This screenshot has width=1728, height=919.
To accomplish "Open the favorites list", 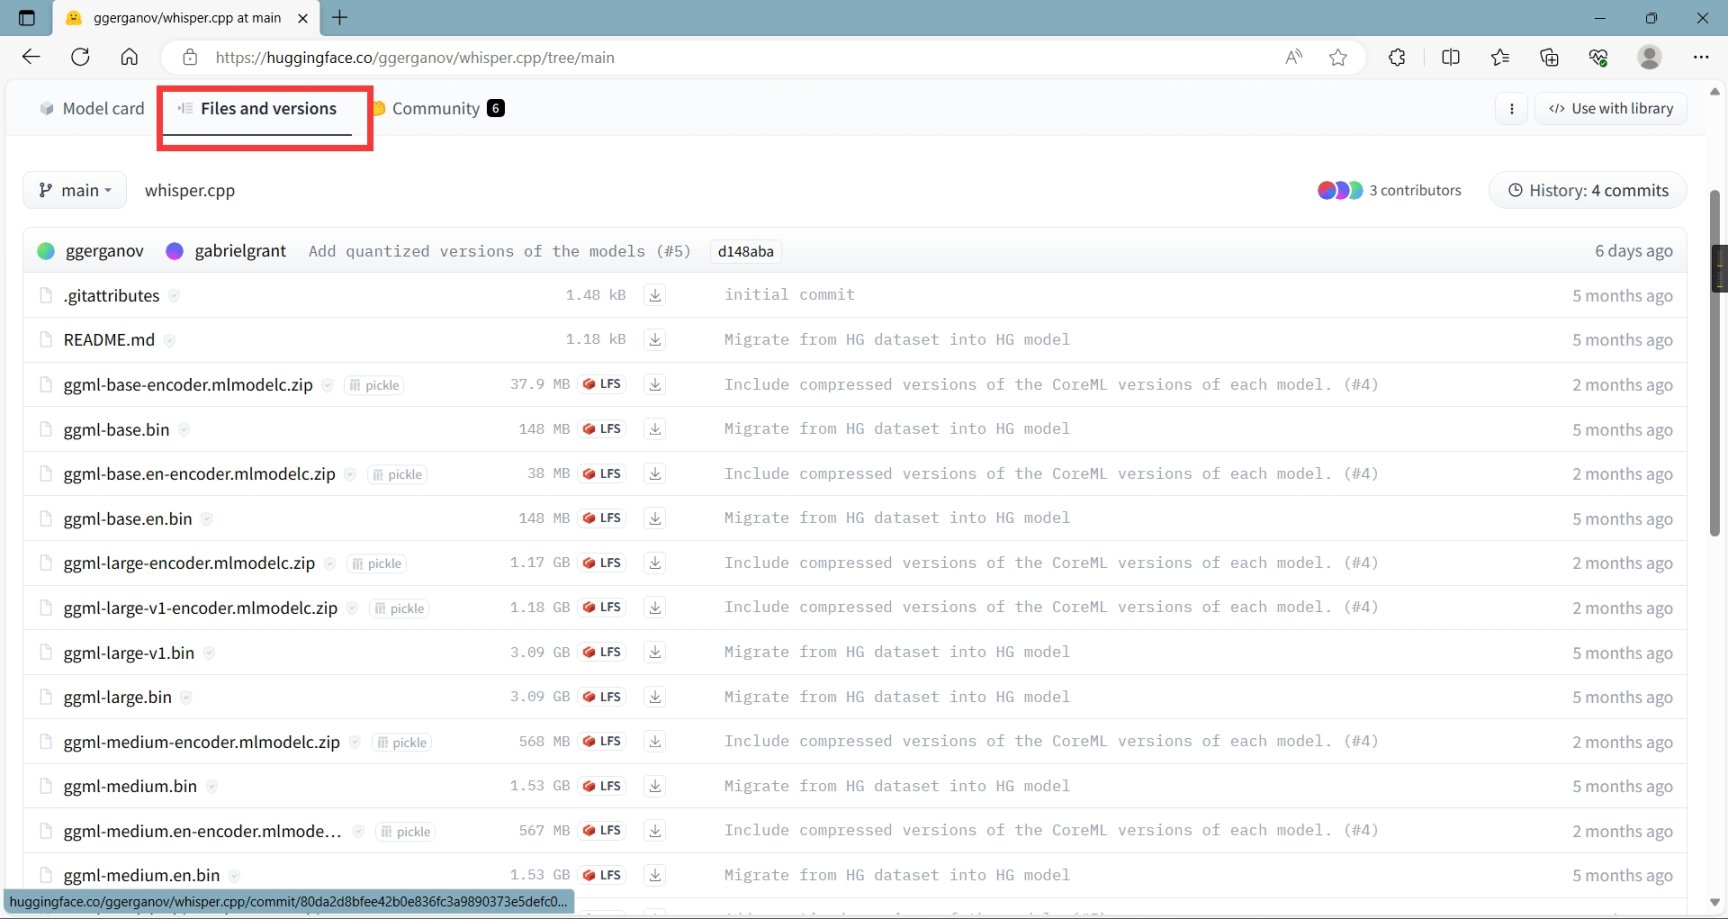I will (1500, 57).
